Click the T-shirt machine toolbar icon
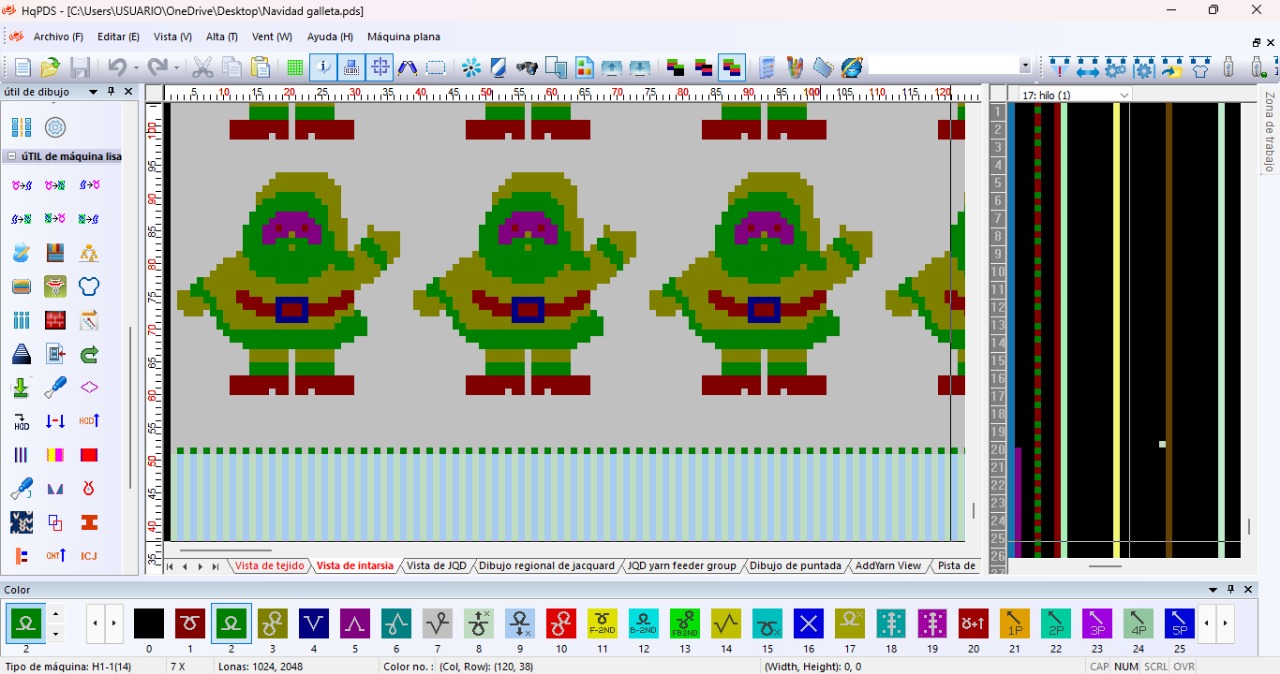1280x674 pixels. tap(1201, 68)
